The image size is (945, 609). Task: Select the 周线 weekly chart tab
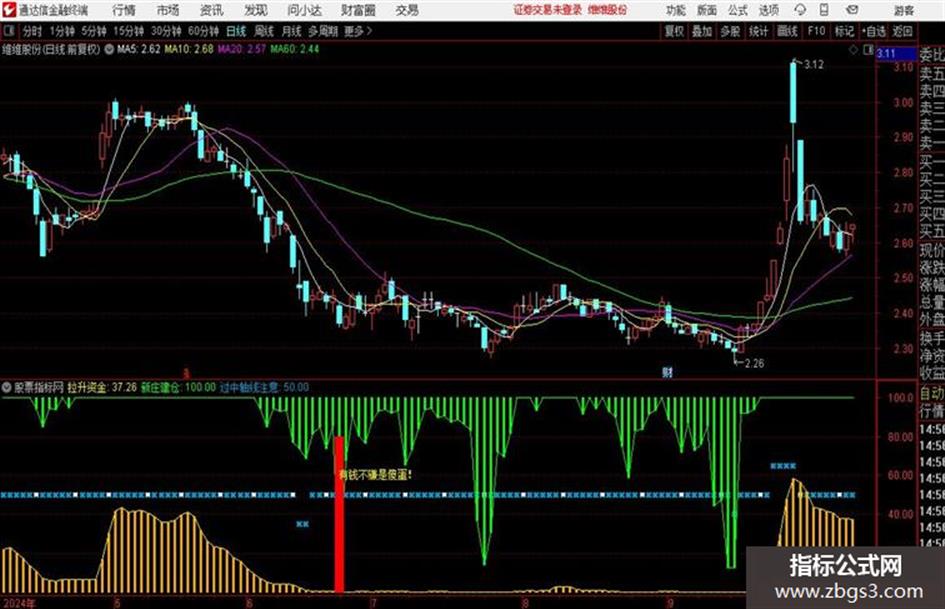click(263, 31)
